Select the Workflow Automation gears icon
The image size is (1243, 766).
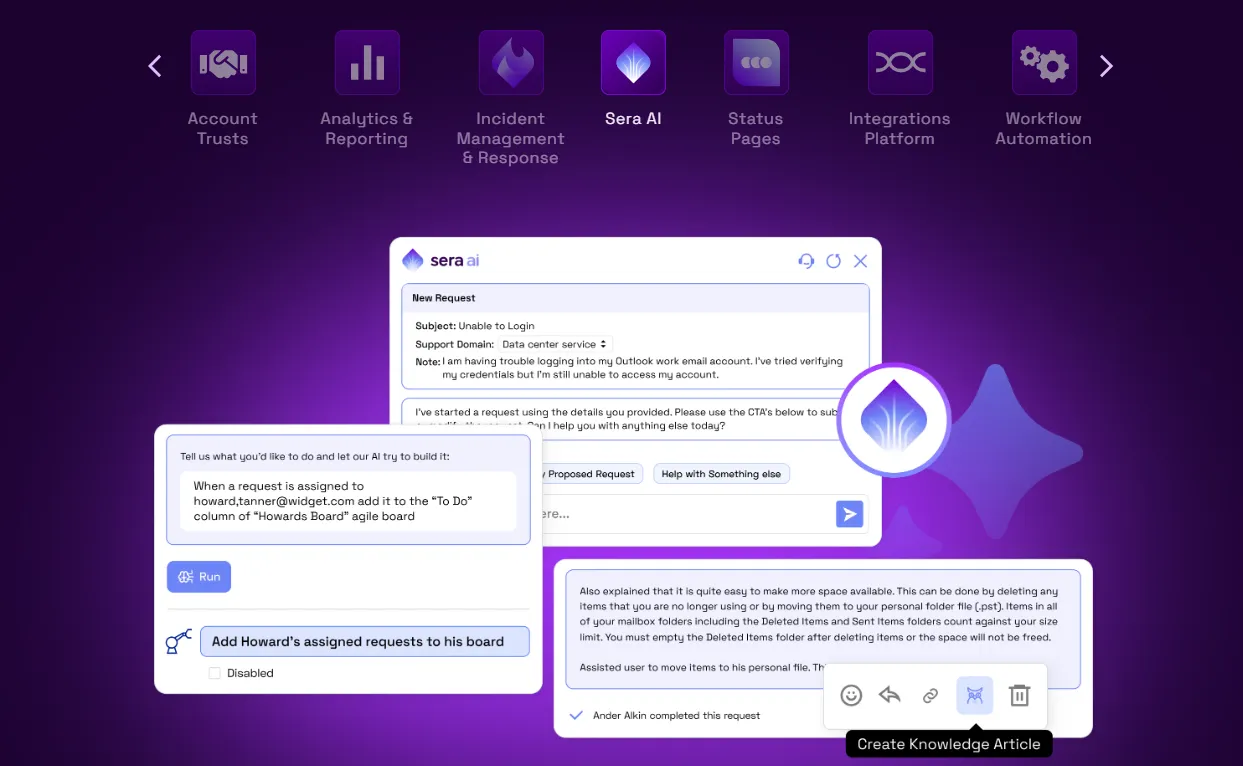point(1044,63)
